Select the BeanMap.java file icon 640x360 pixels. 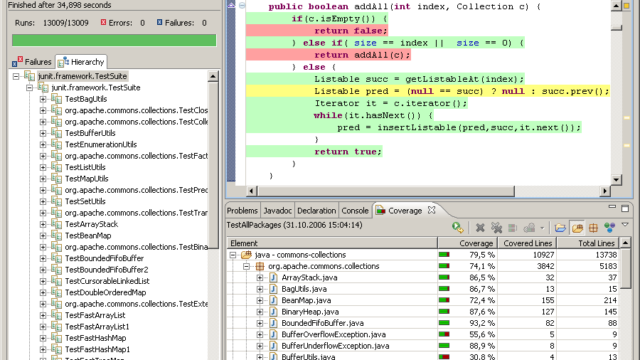pyautogui.click(x=274, y=300)
